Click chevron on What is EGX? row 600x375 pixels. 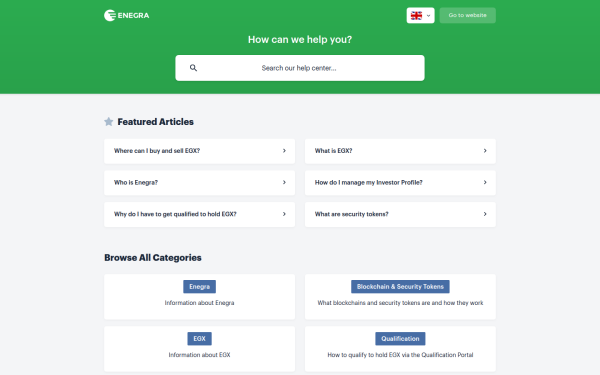click(485, 151)
